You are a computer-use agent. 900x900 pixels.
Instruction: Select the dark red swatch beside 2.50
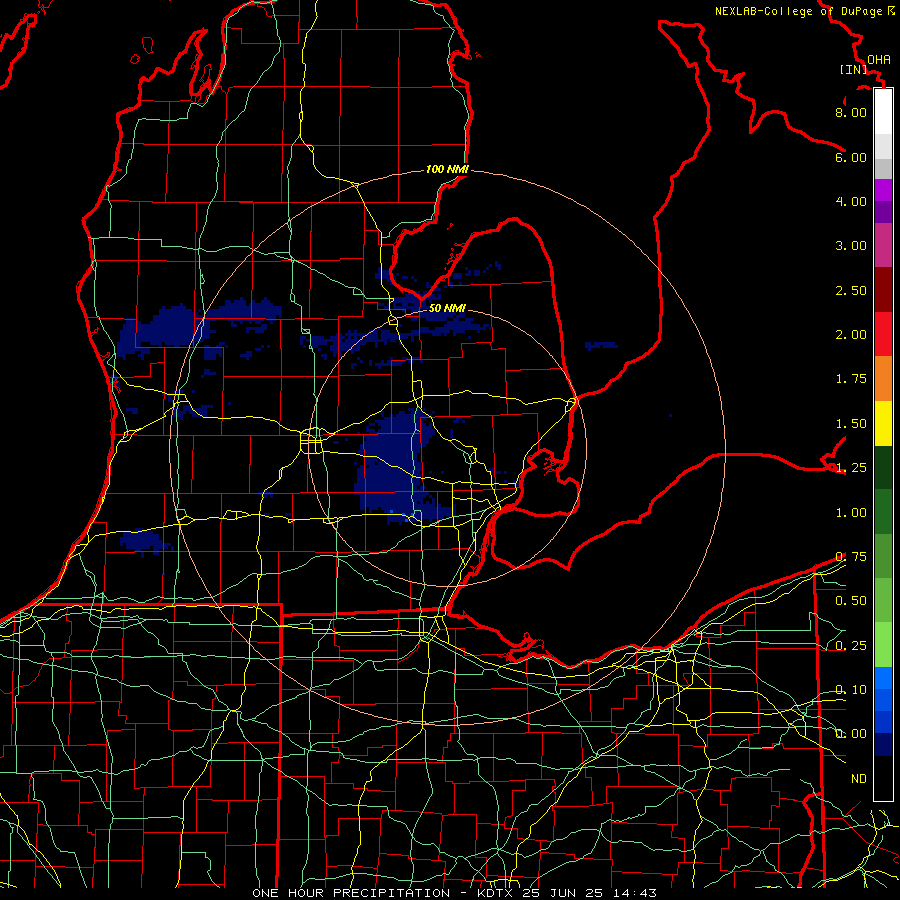click(883, 290)
